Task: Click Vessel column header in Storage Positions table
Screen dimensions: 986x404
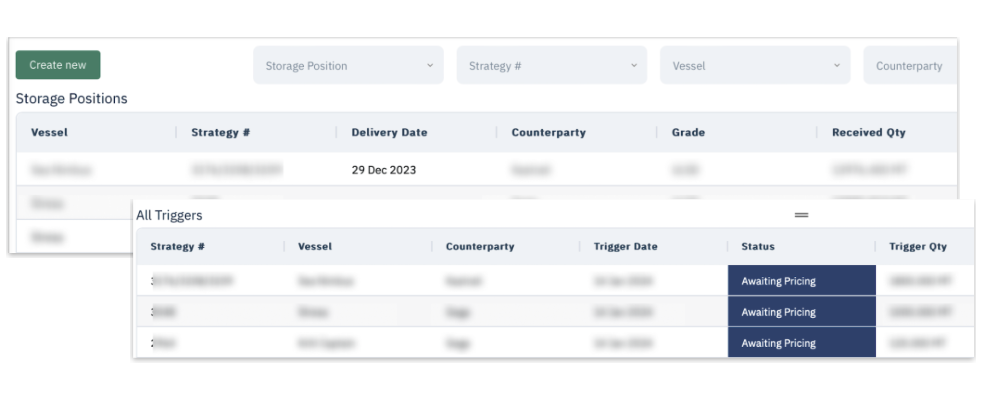Action: click(49, 132)
